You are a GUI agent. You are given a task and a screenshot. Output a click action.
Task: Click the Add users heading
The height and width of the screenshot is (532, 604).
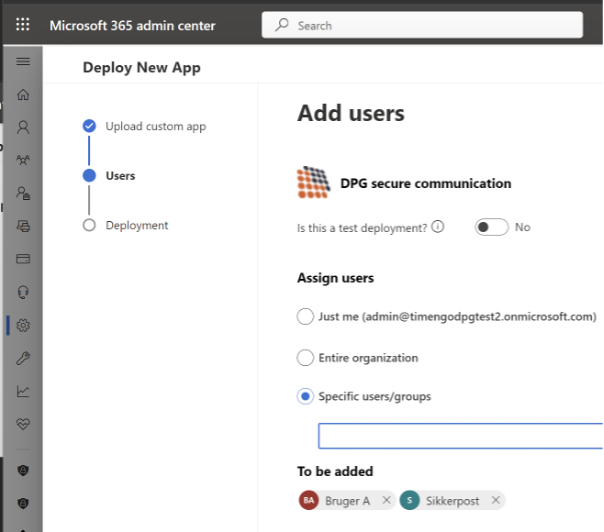coord(351,113)
